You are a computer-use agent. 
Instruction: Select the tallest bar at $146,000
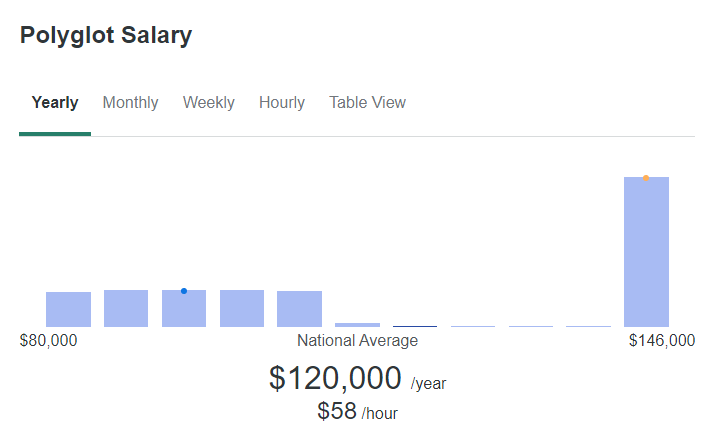tap(647, 252)
